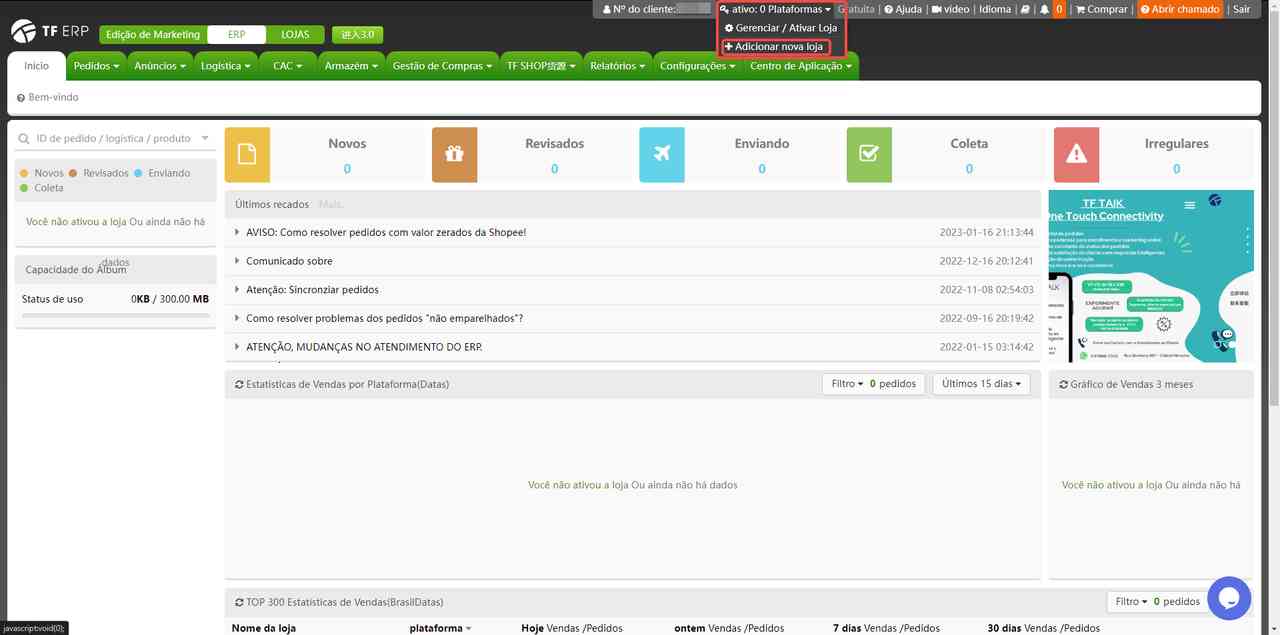Expand the AVISO Shopee notice

[386, 232]
